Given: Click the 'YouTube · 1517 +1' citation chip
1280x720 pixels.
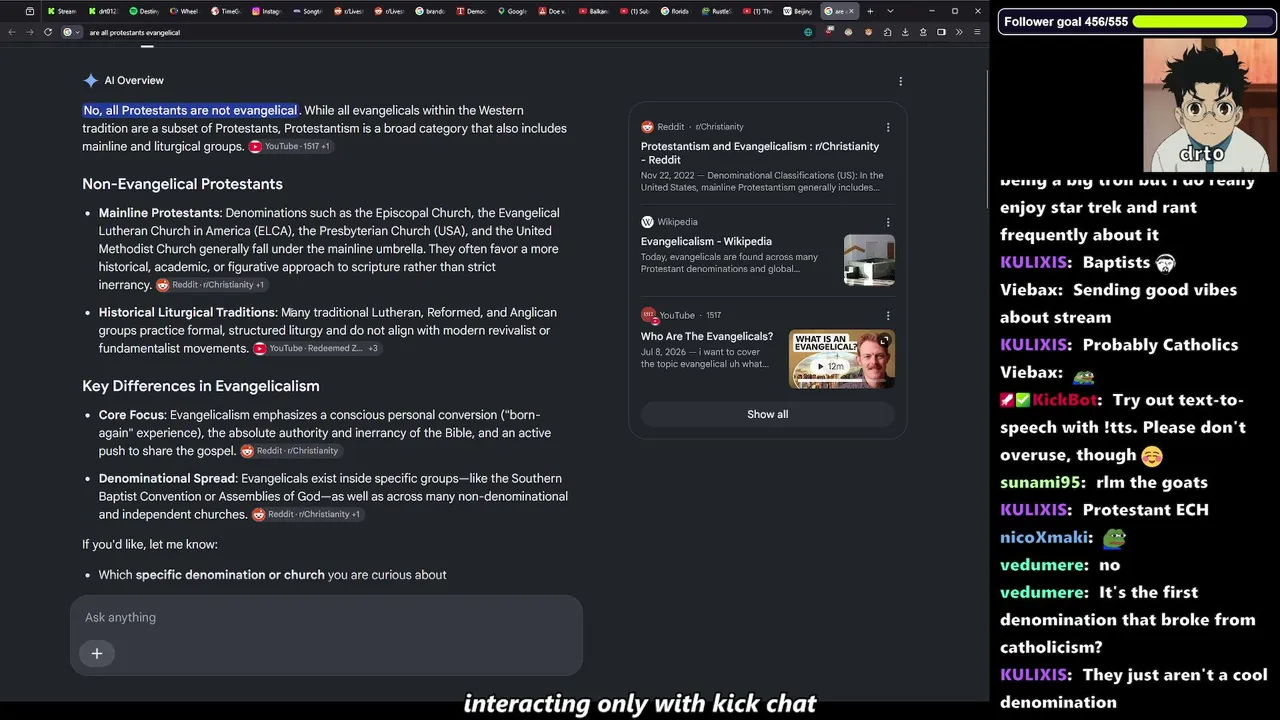Looking at the screenshot, I should point(290,146).
